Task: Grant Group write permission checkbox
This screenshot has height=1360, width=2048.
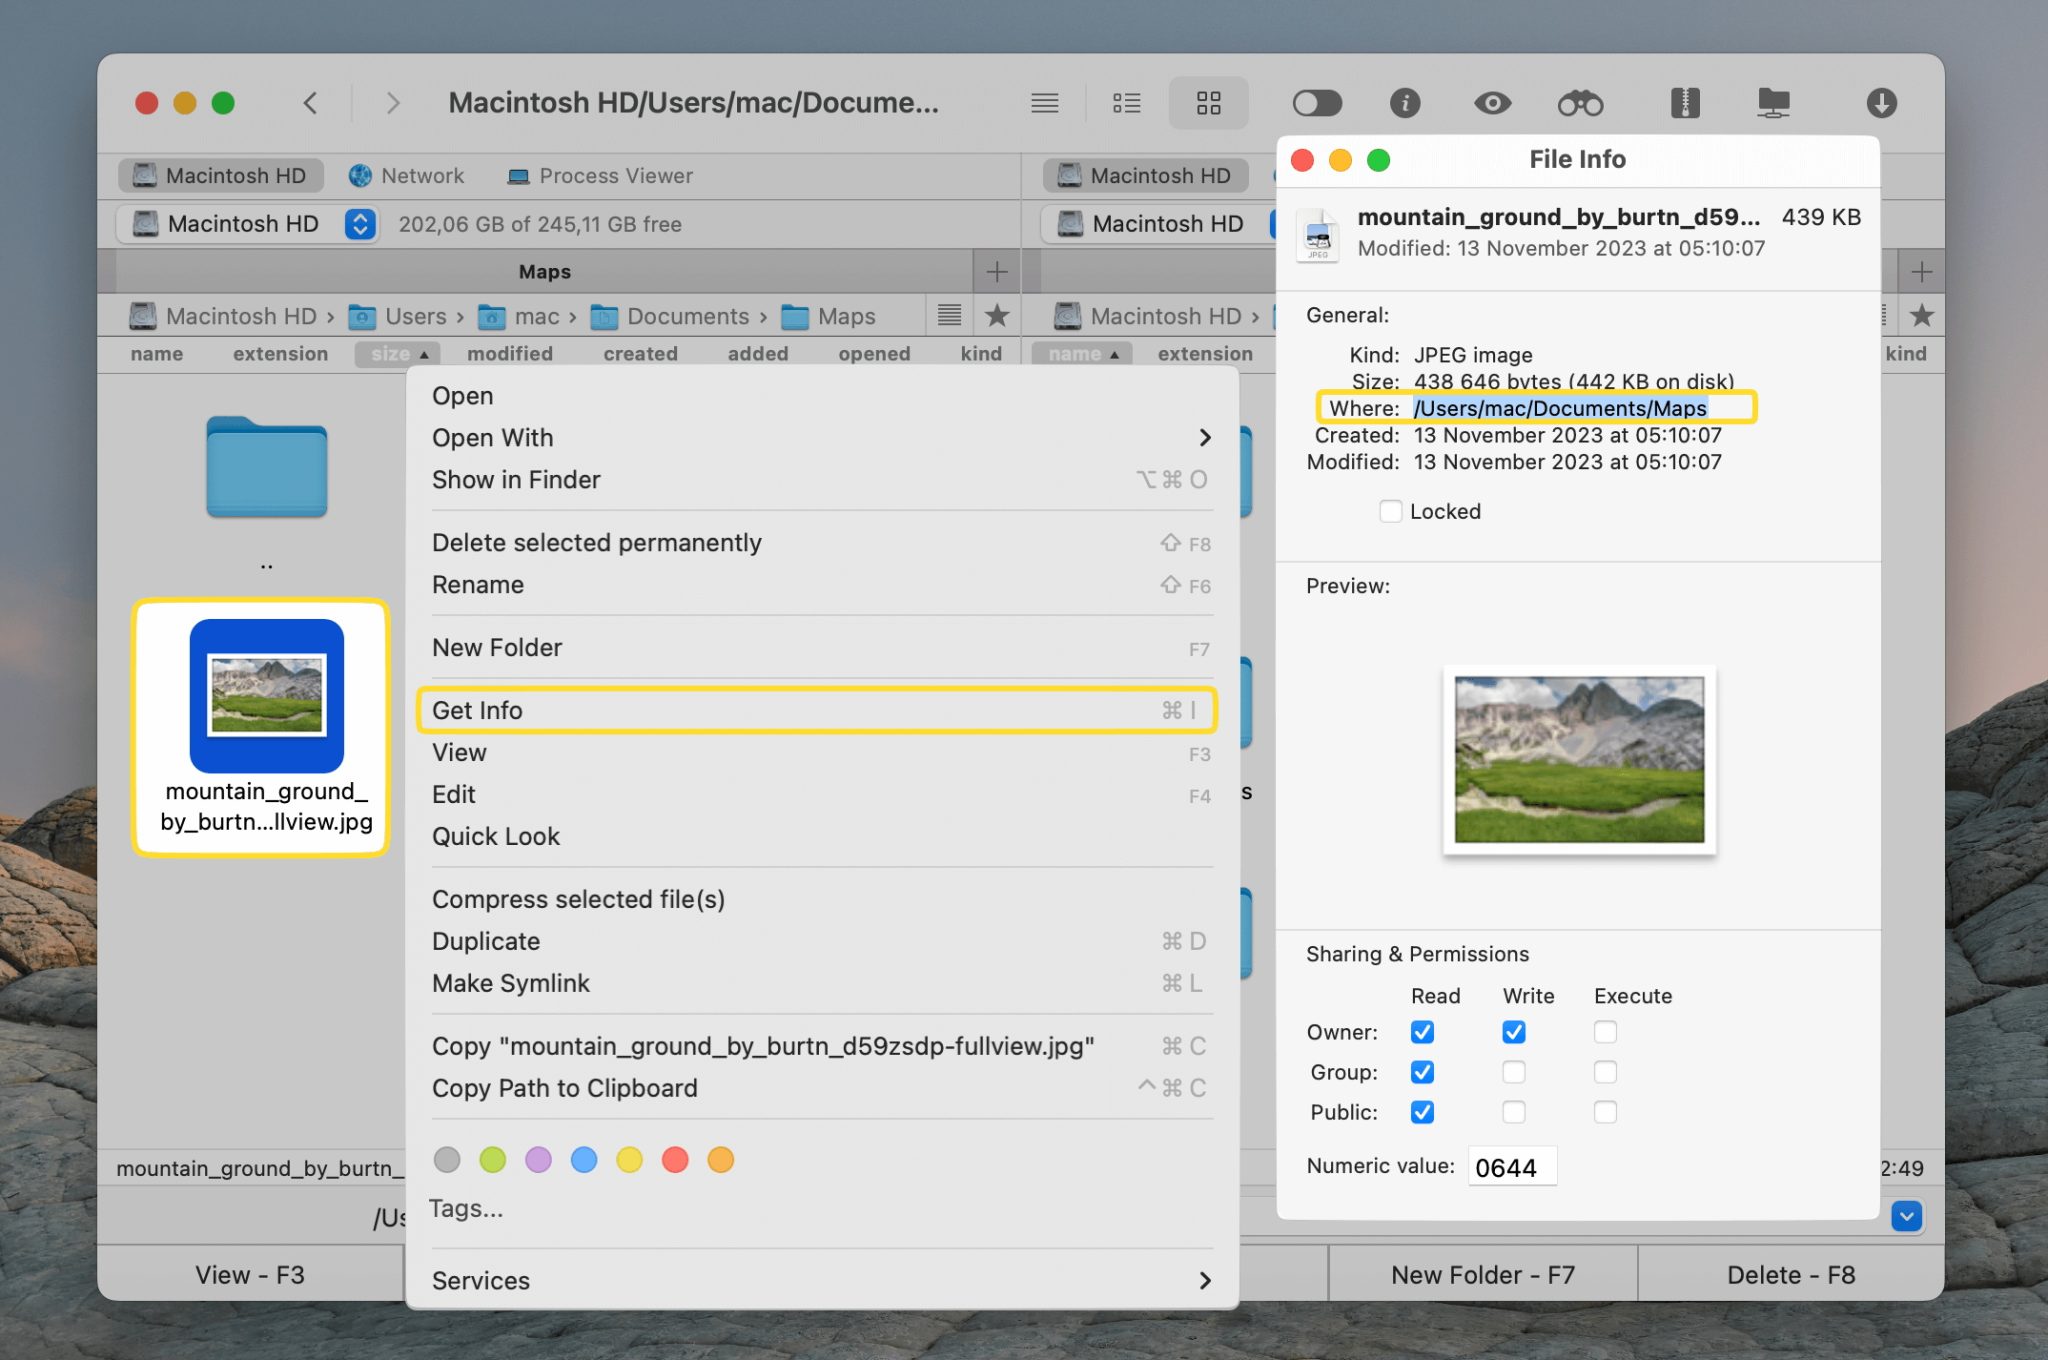Action: coord(1514,1072)
